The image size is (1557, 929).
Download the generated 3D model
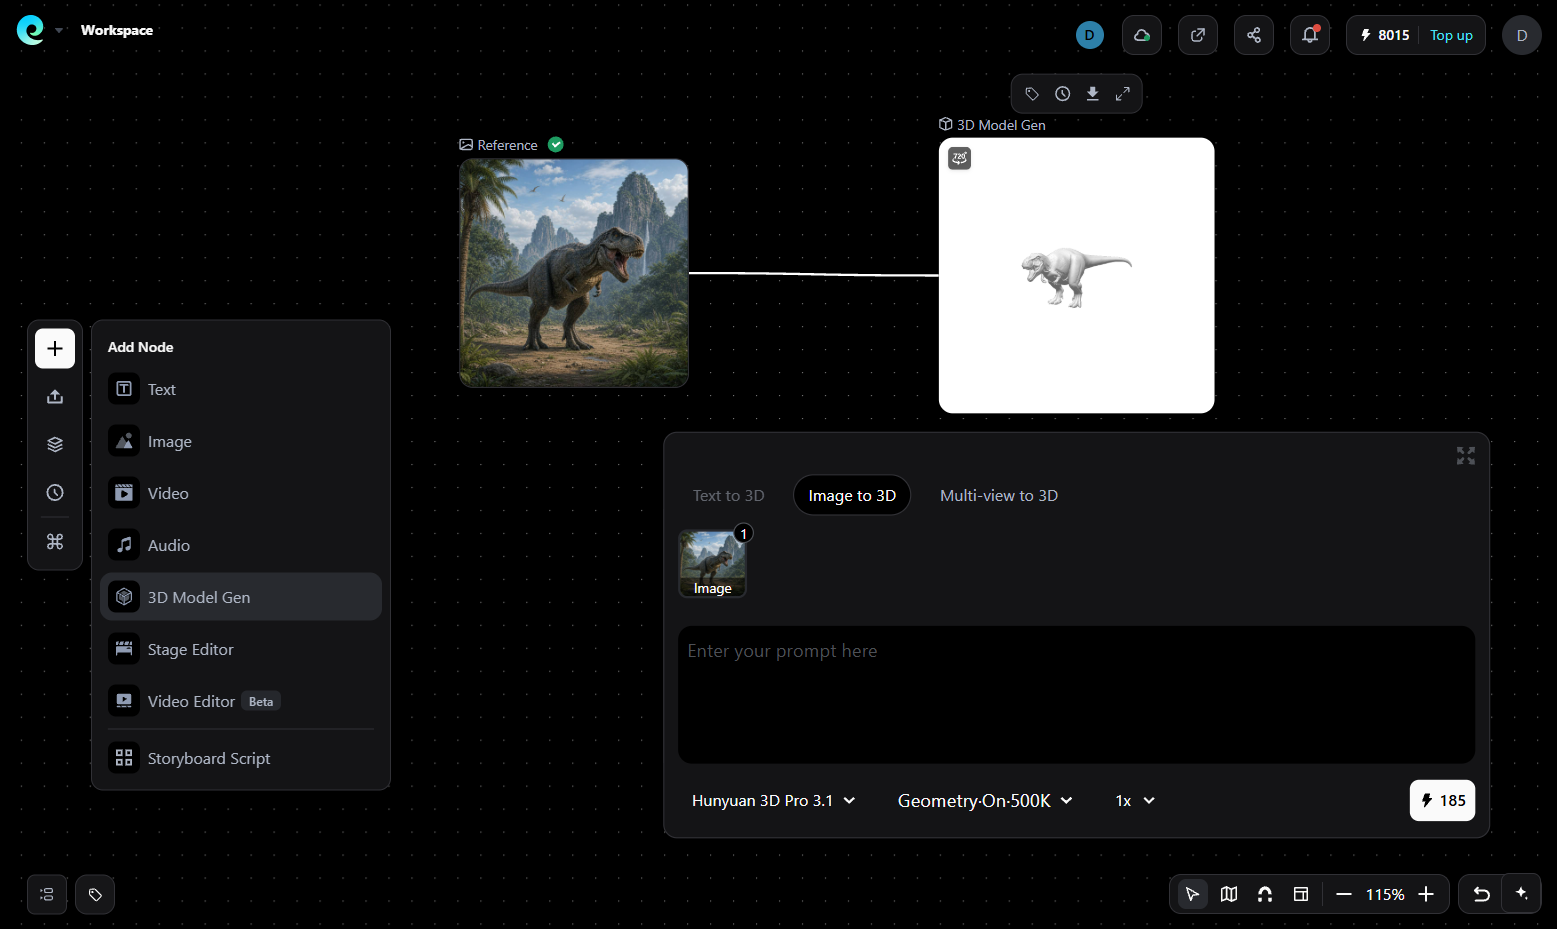pos(1093,94)
